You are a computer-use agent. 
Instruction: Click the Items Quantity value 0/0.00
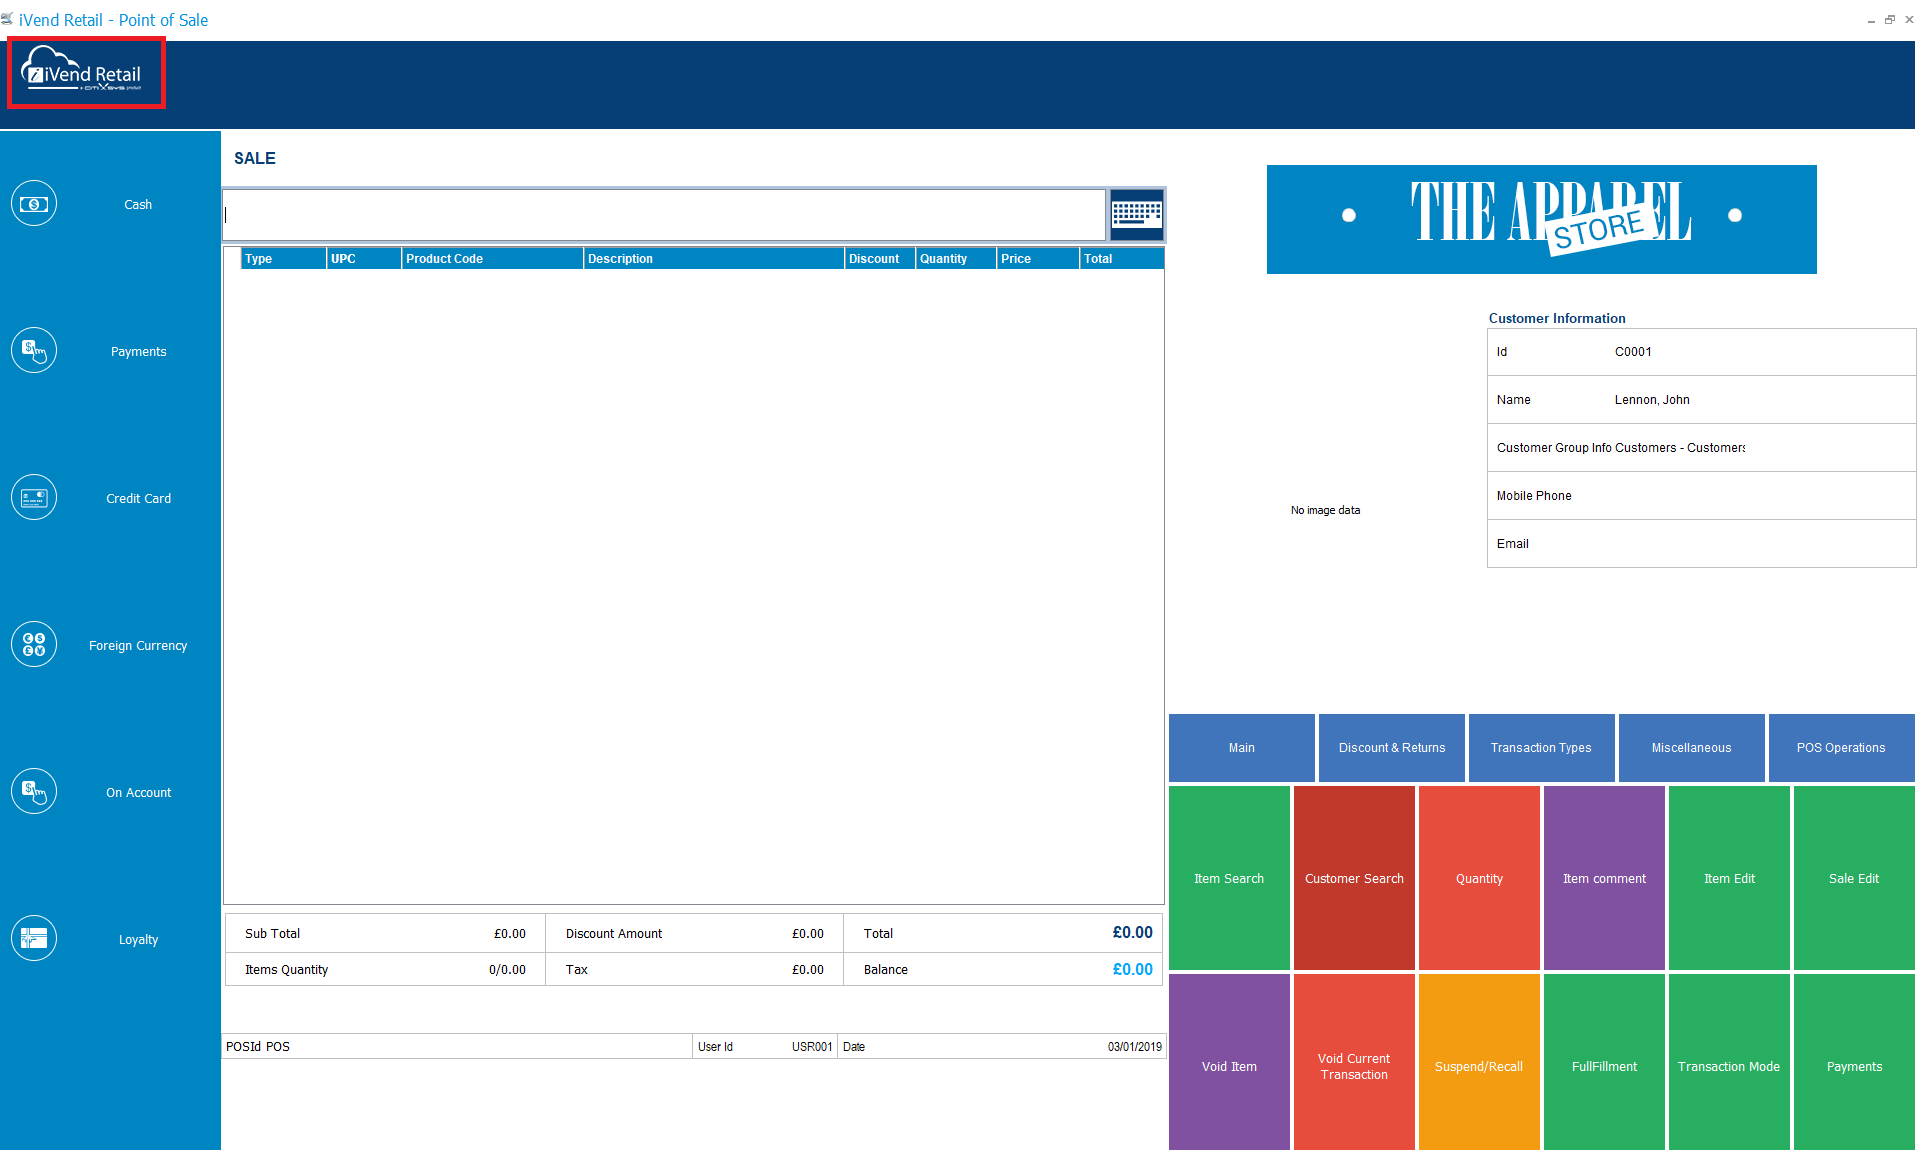tap(507, 970)
